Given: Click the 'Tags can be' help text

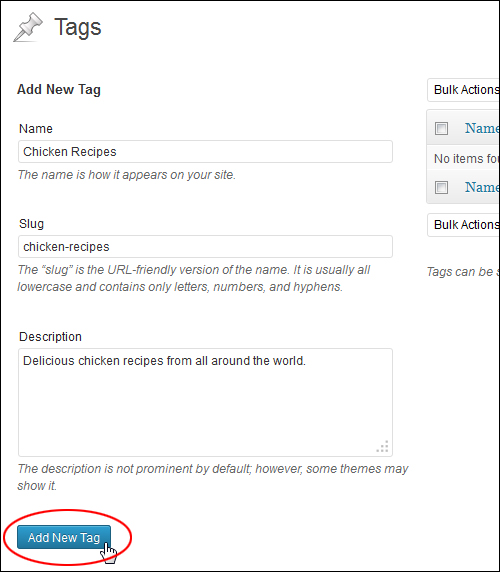Looking at the screenshot, I should [x=463, y=272].
